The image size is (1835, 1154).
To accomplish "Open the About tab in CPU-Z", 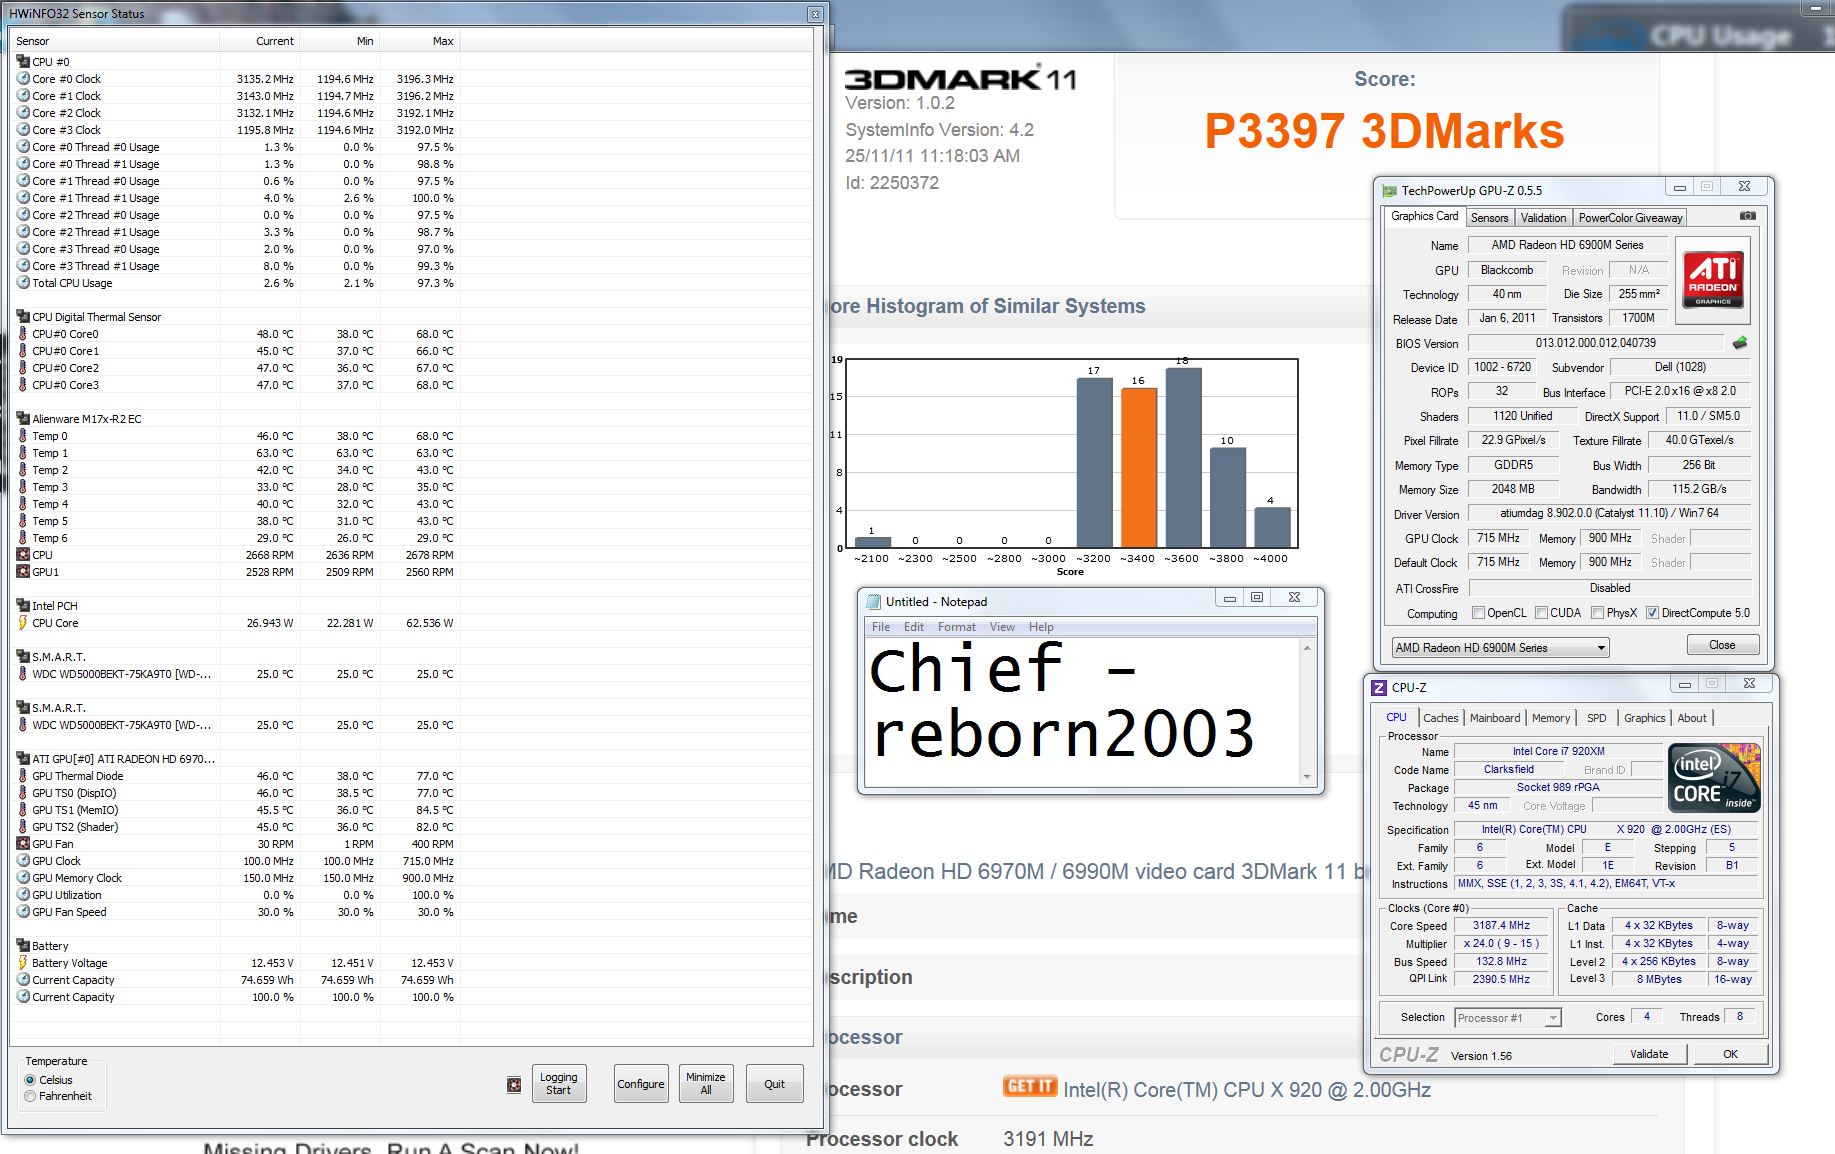I will (1692, 718).
